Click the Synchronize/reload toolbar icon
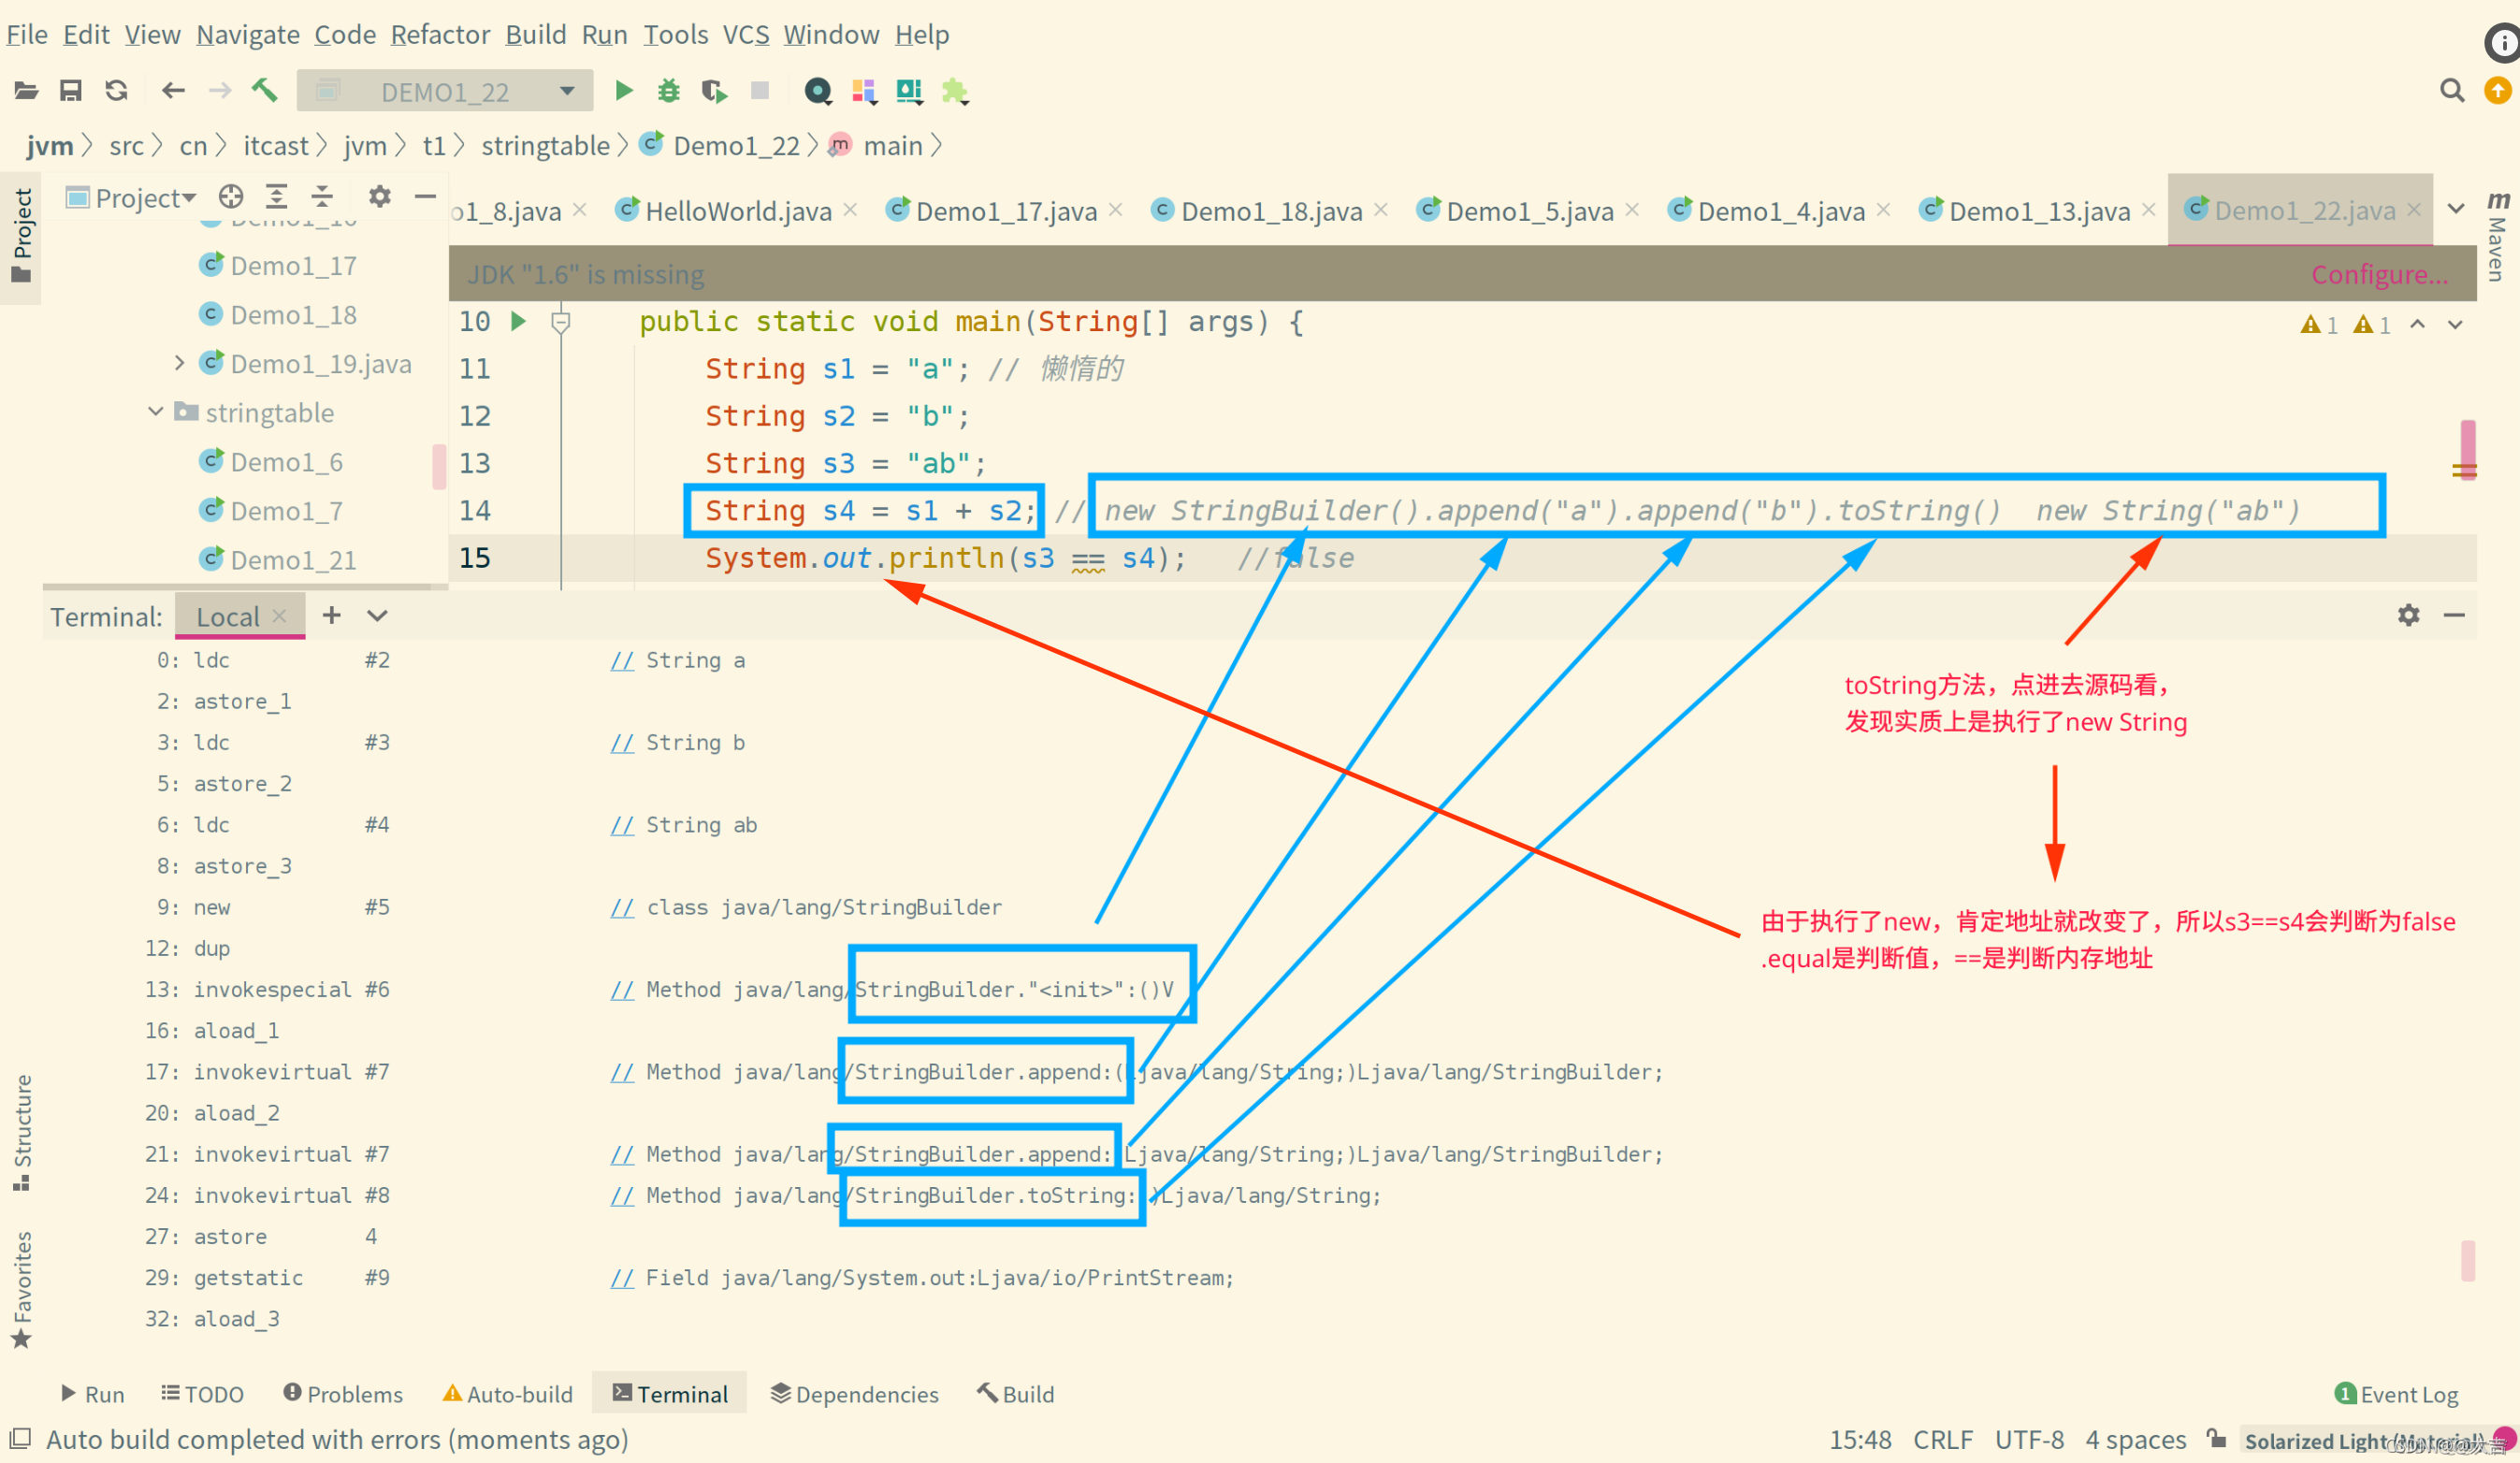The height and width of the screenshot is (1463, 2520). click(116, 91)
